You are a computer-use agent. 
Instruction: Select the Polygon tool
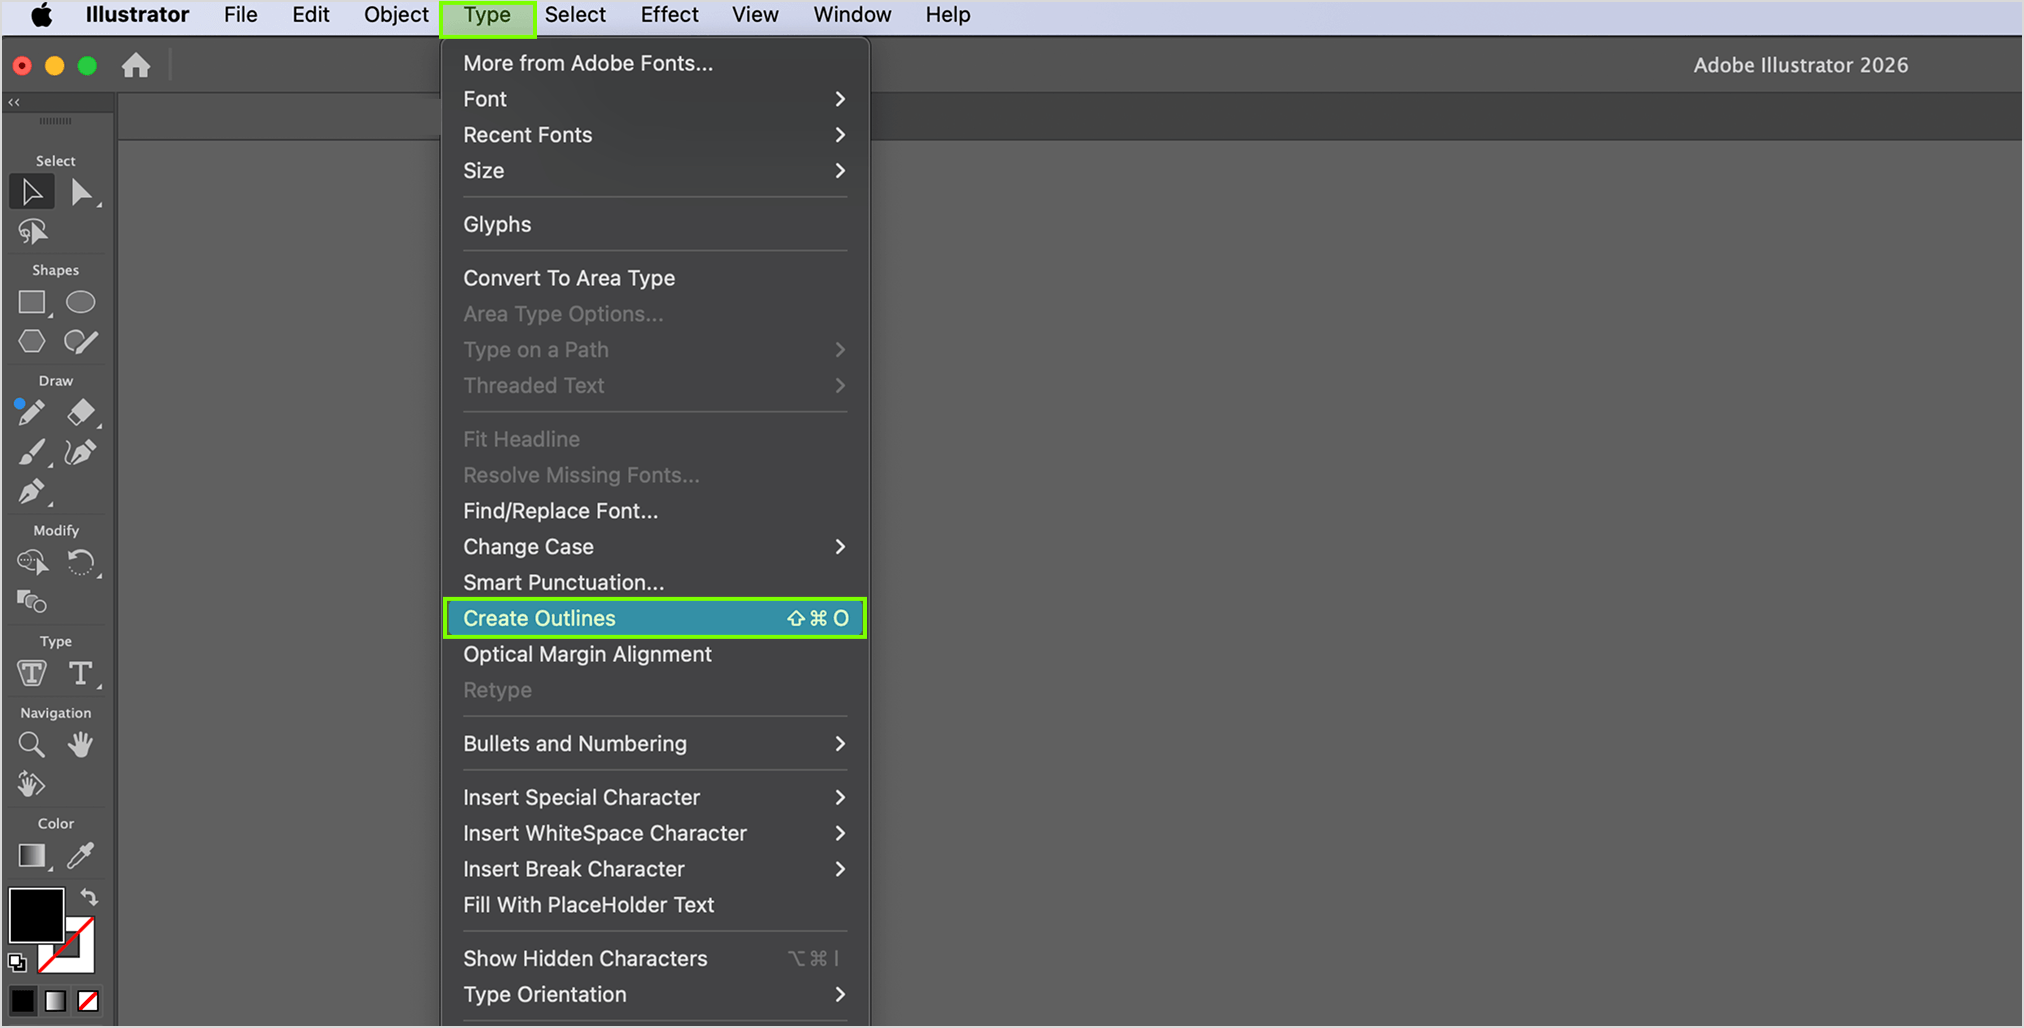(x=32, y=341)
